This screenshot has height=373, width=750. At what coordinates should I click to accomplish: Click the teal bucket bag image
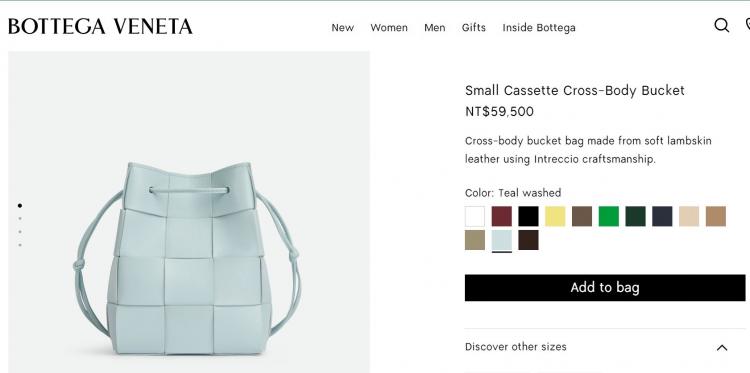click(x=188, y=258)
